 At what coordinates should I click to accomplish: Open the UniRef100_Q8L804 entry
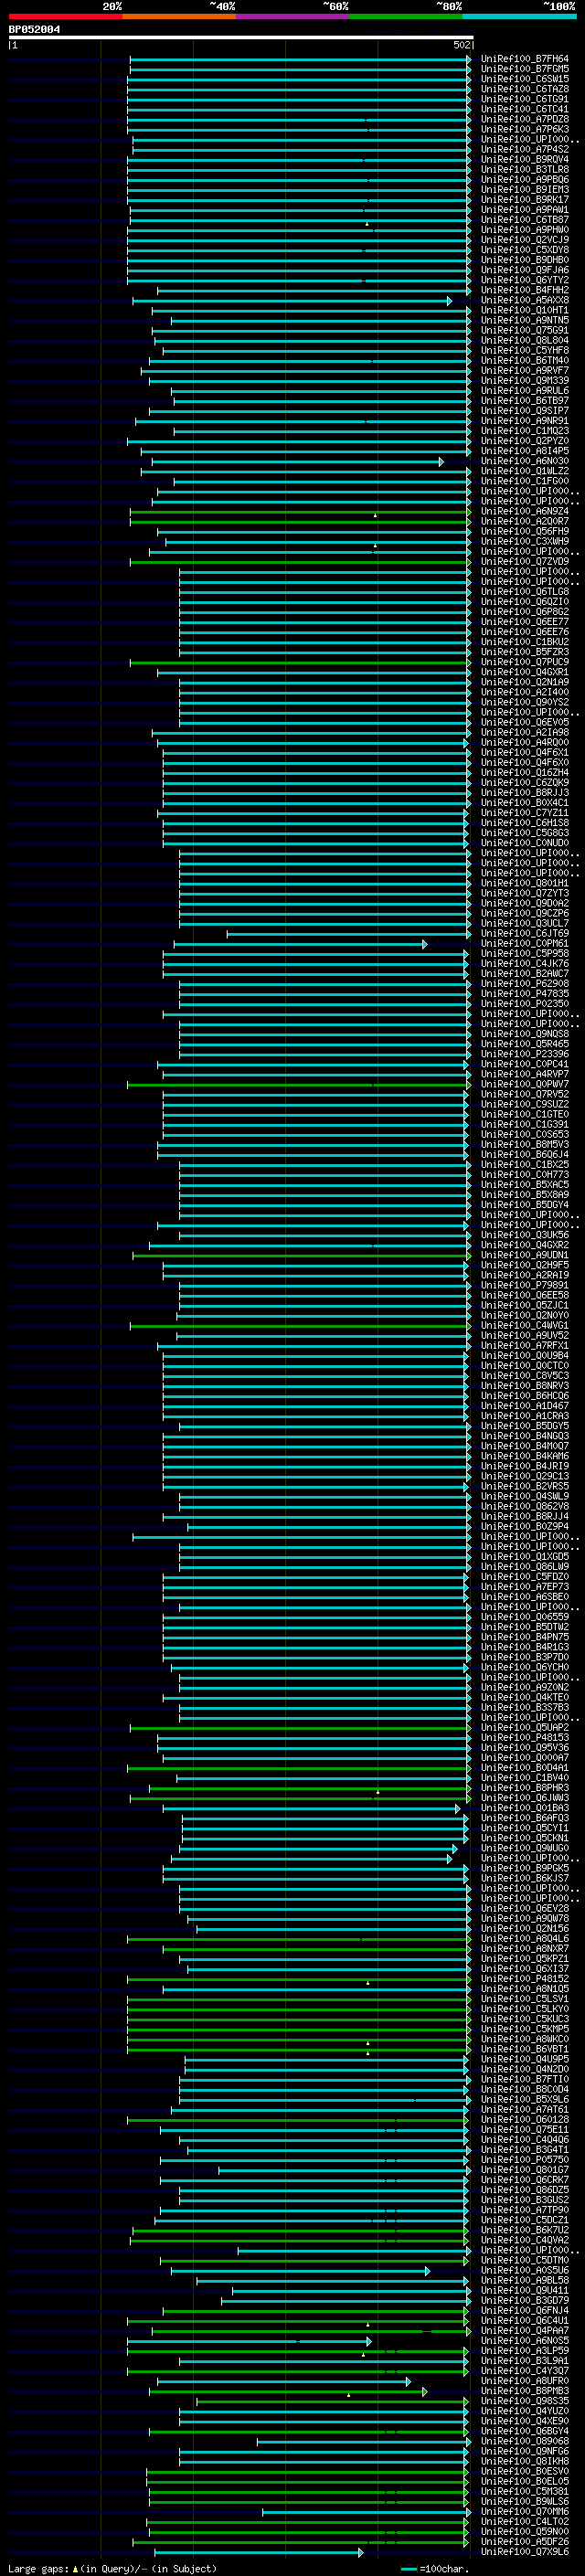(524, 340)
